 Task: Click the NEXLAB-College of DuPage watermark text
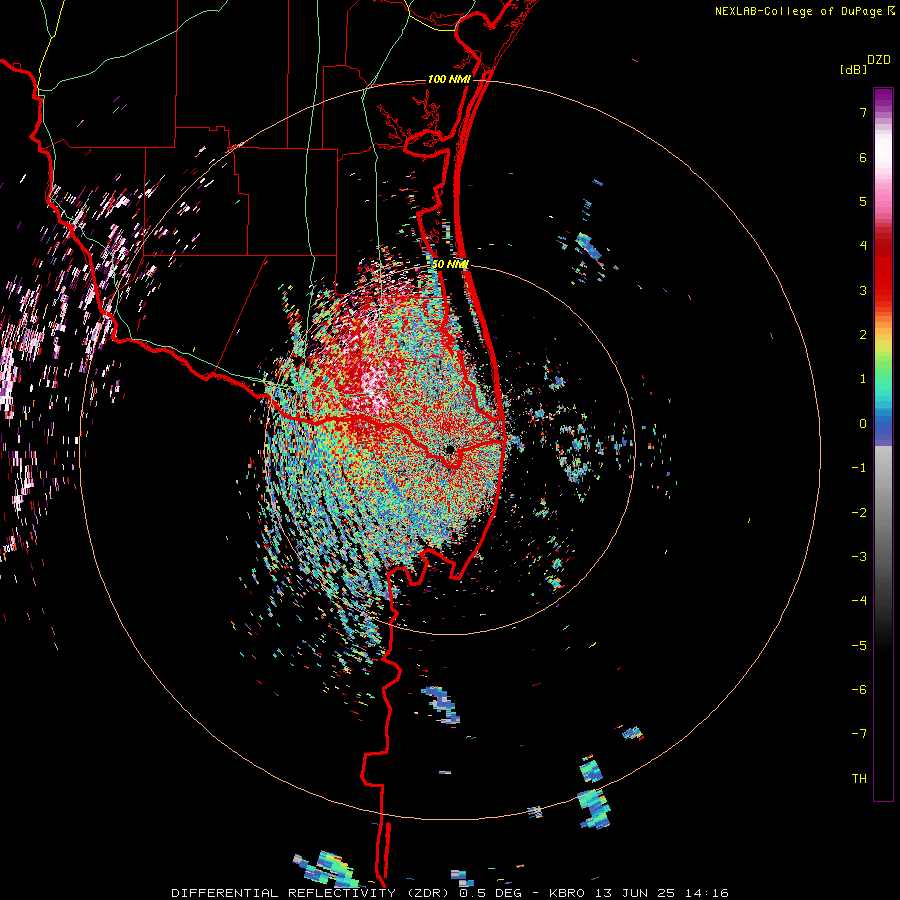click(x=798, y=11)
